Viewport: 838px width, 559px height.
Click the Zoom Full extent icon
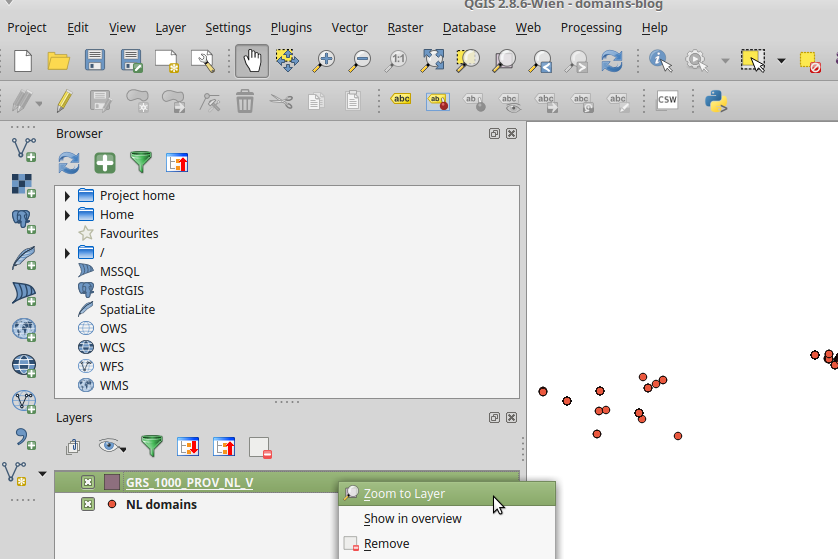[432, 61]
